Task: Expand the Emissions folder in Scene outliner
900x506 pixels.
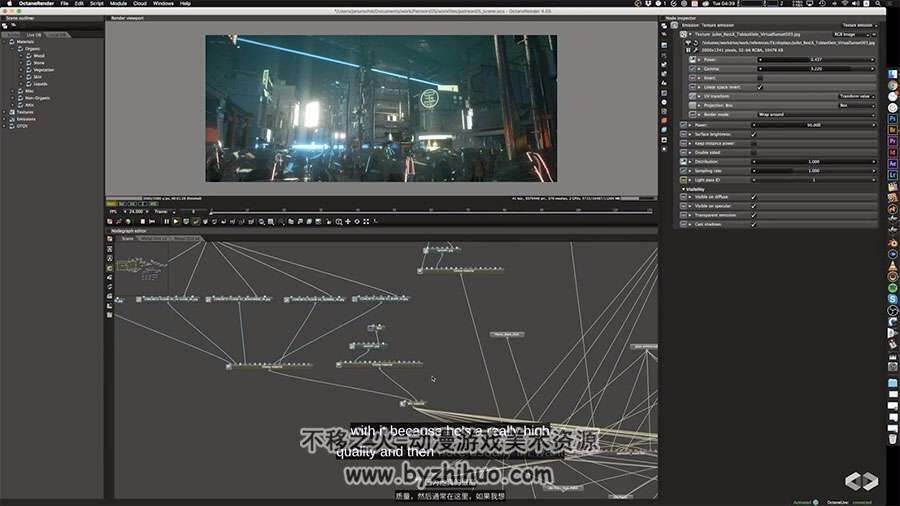Action: (x=5, y=119)
